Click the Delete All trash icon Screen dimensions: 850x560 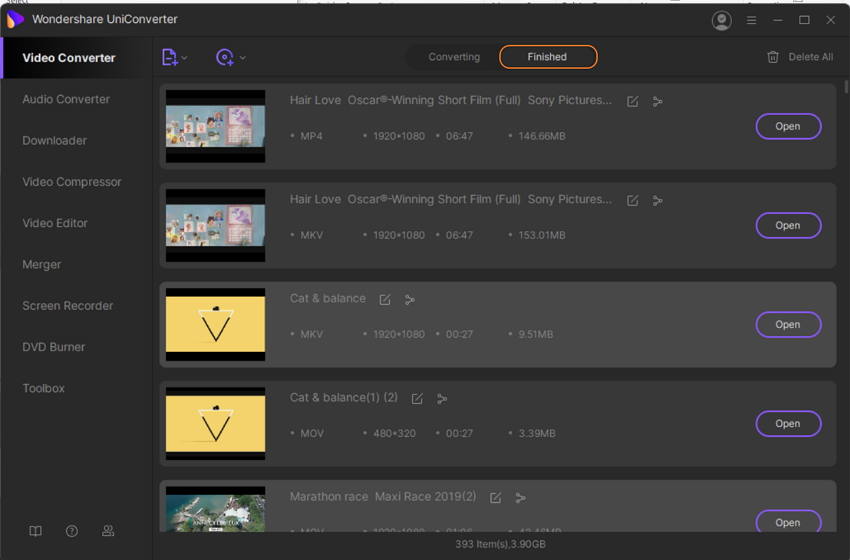pos(773,57)
